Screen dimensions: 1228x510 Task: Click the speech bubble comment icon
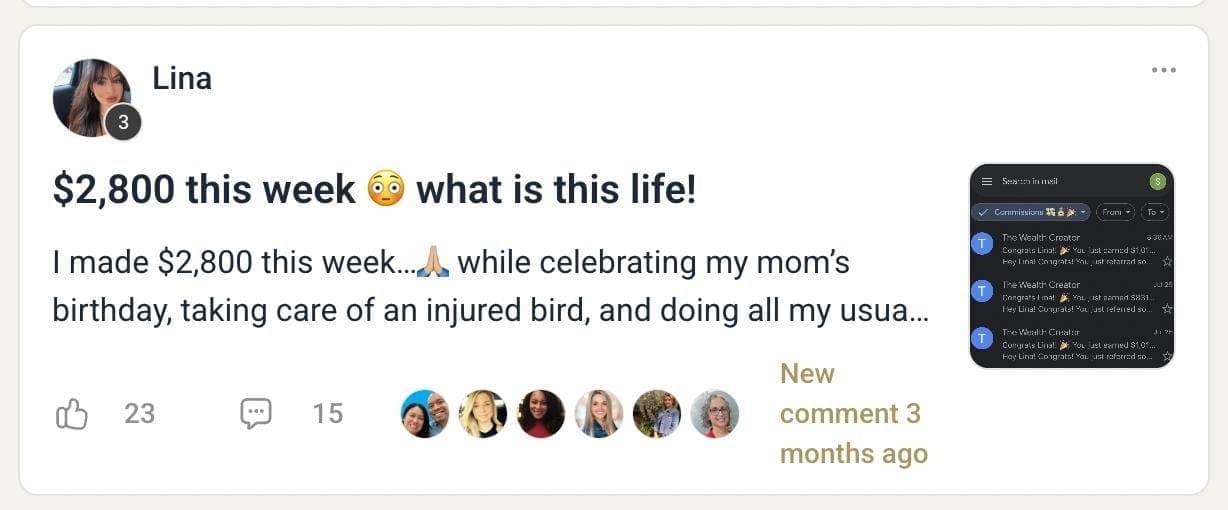pyautogui.click(x=256, y=413)
